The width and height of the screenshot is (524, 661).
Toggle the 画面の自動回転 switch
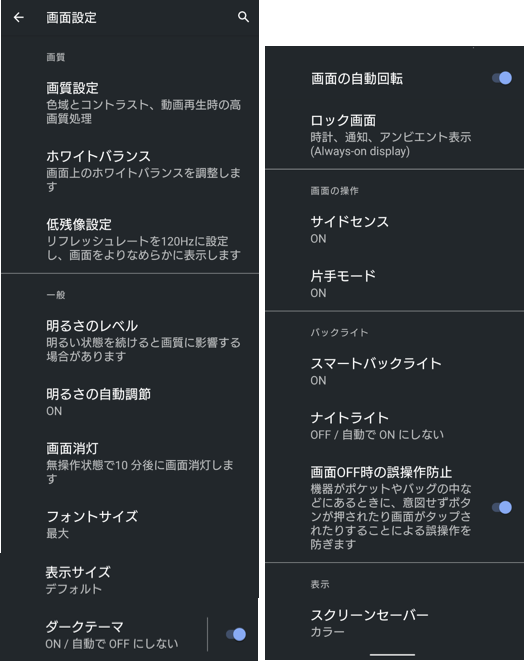pyautogui.click(x=502, y=78)
